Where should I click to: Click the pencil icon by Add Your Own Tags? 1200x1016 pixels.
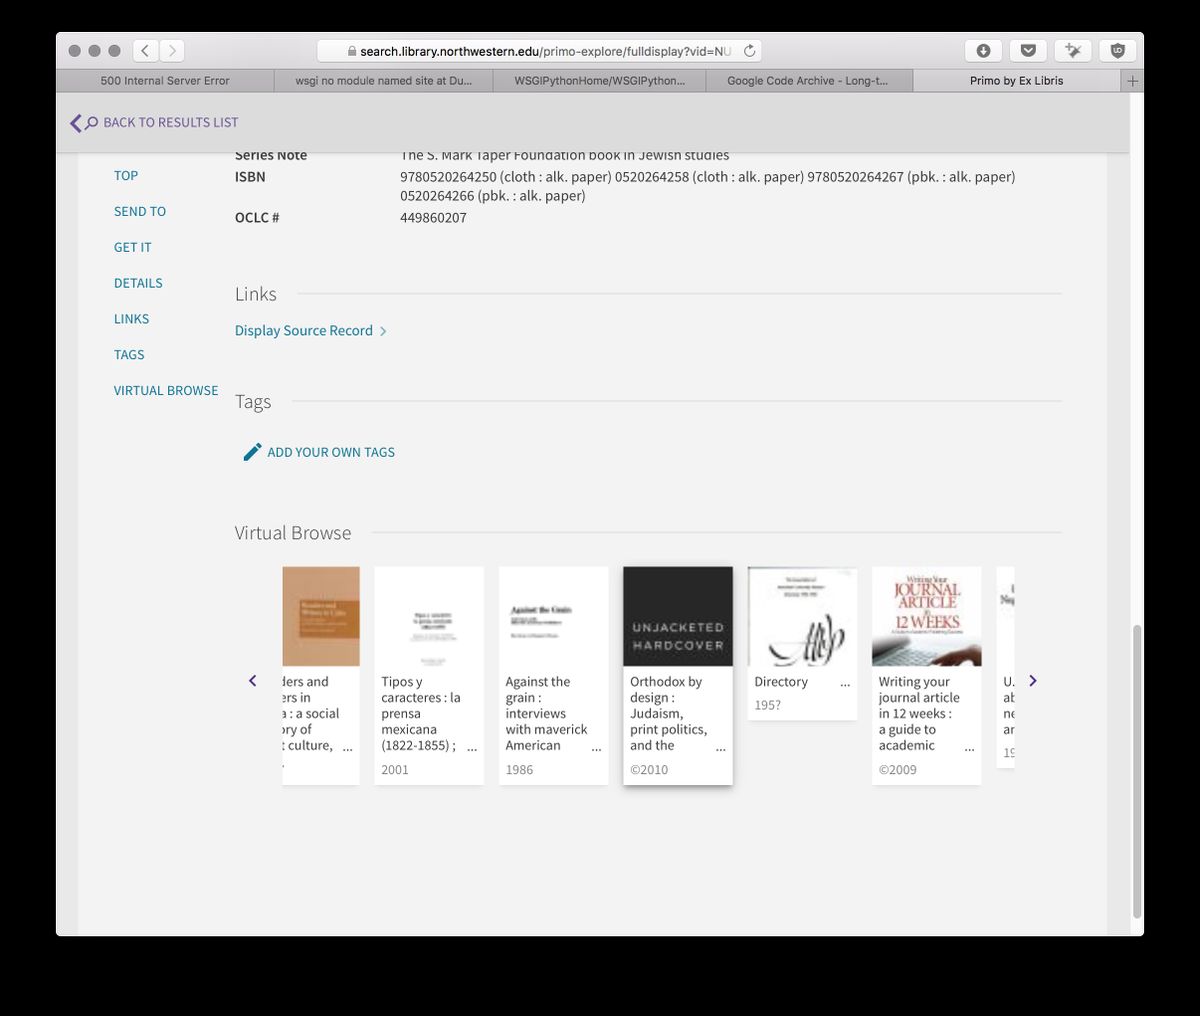(252, 452)
